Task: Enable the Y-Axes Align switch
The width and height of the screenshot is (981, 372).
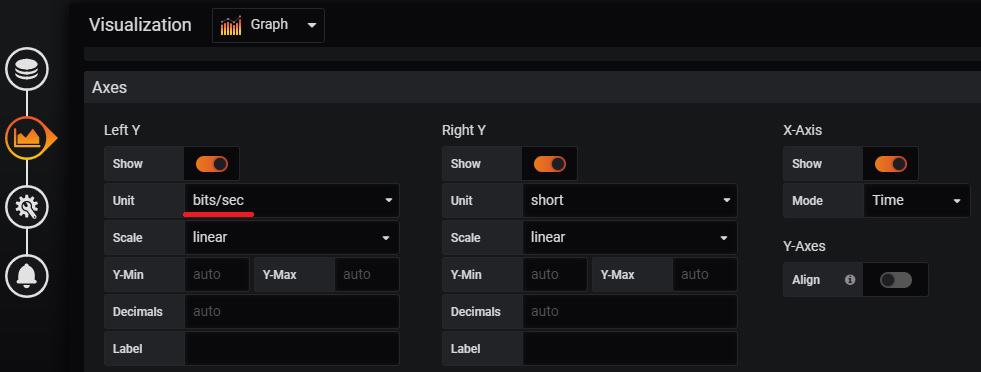Action: [x=895, y=279]
